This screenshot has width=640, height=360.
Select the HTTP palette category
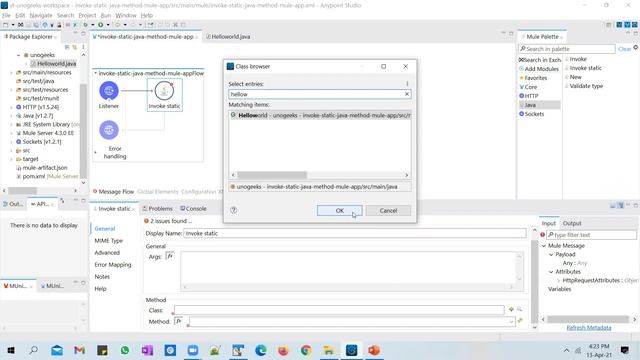[x=529, y=96]
